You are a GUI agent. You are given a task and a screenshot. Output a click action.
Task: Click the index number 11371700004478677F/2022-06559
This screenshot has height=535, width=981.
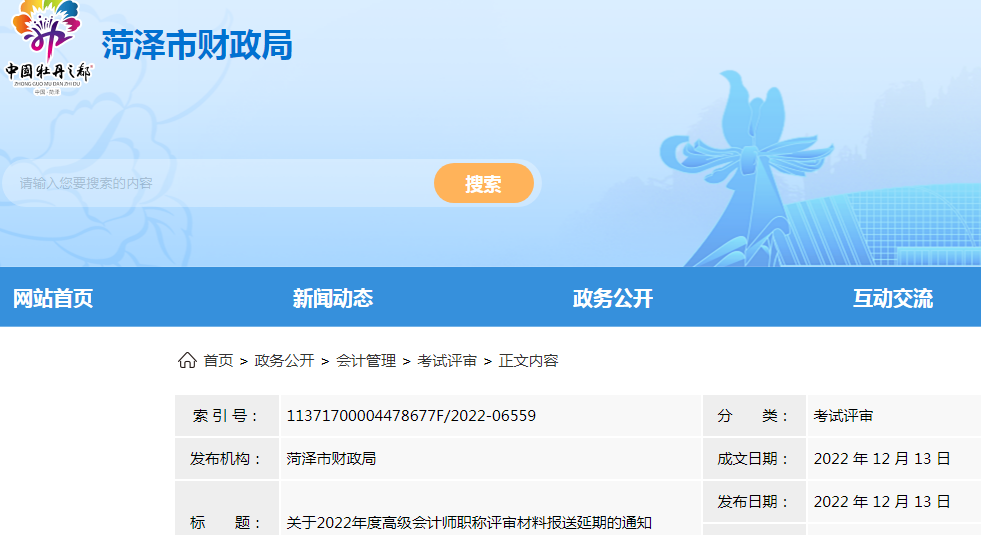click(411, 416)
